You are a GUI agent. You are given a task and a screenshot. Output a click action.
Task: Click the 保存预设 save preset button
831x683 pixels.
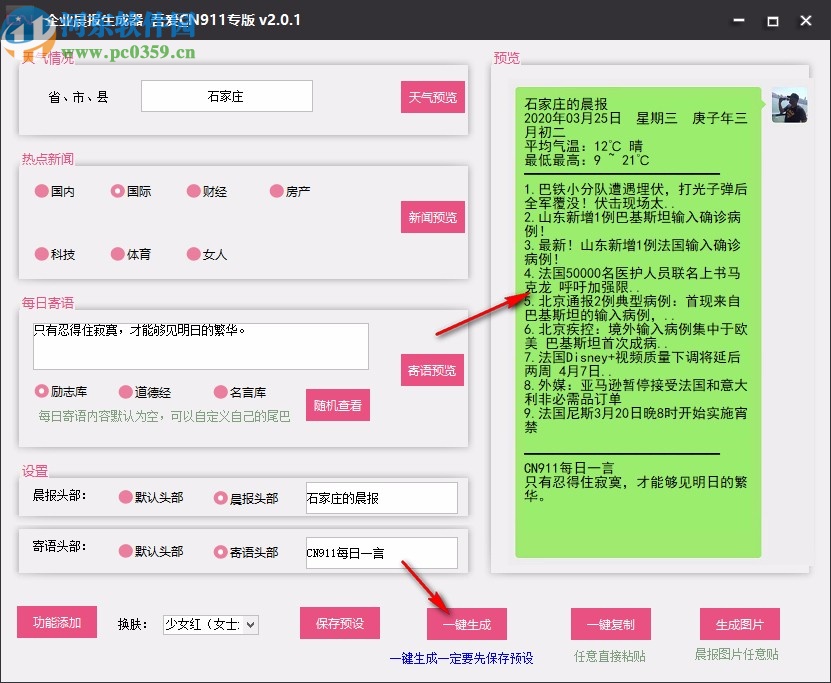pos(340,622)
